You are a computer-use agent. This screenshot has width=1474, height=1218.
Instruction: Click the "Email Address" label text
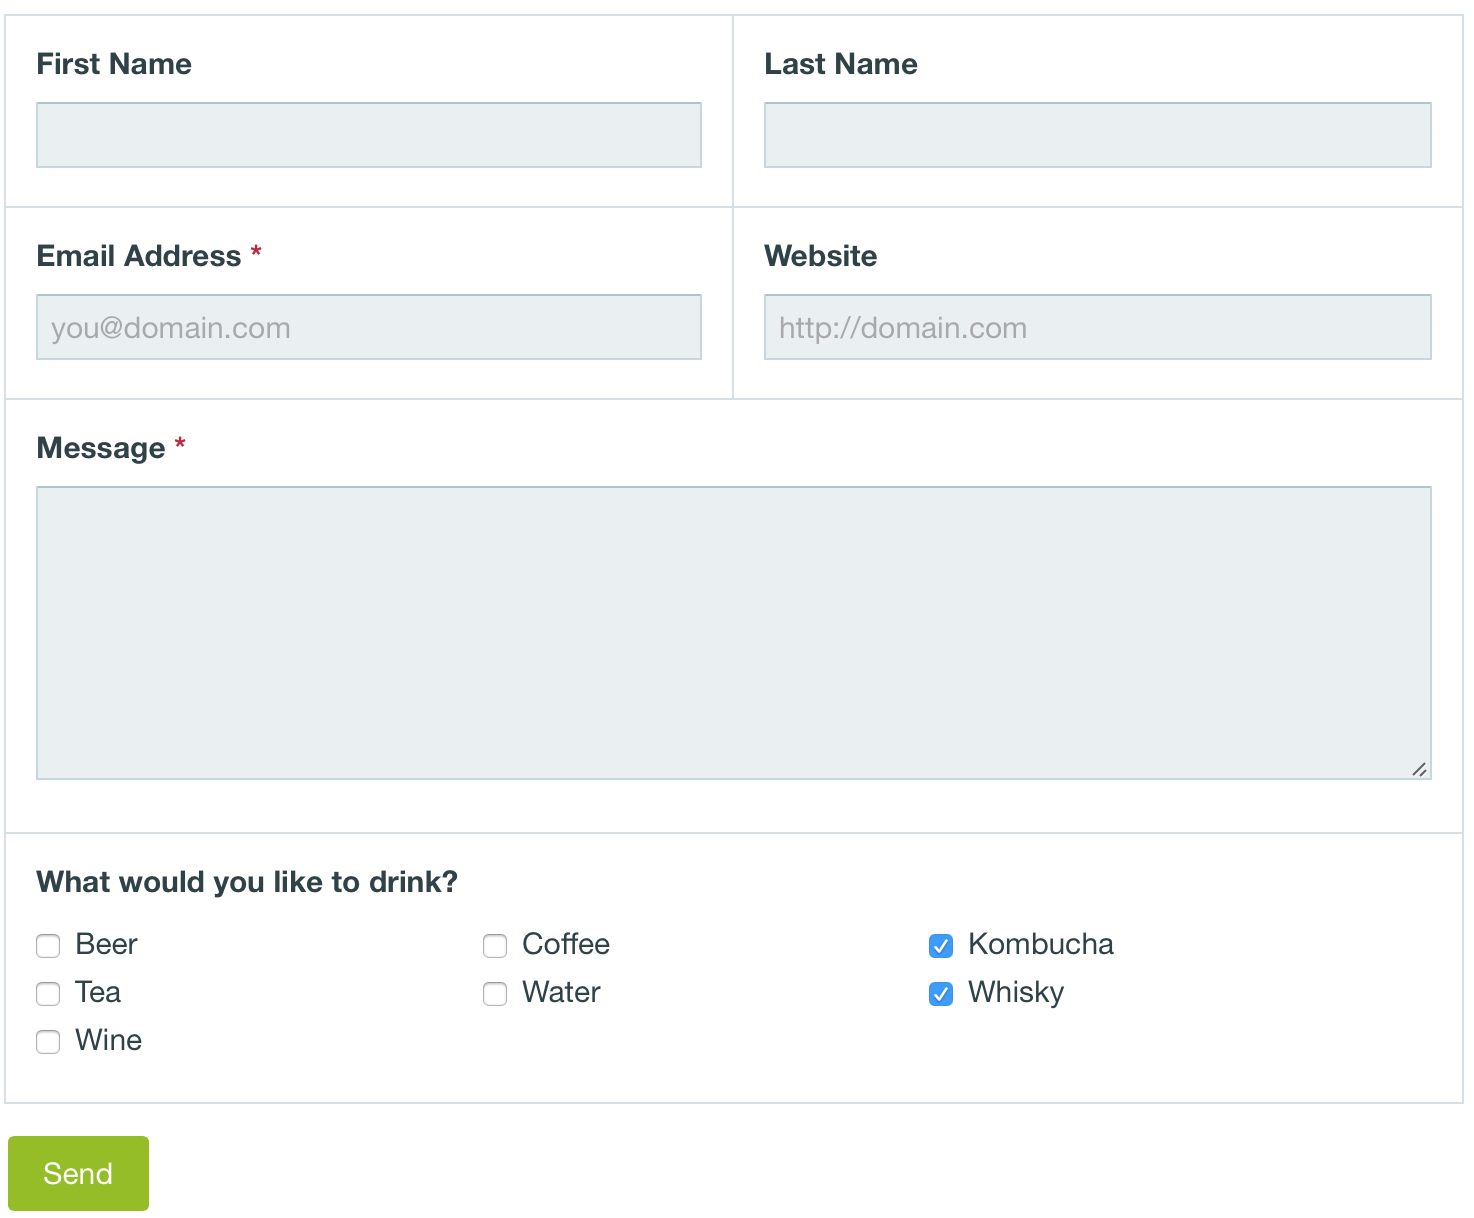click(x=139, y=256)
